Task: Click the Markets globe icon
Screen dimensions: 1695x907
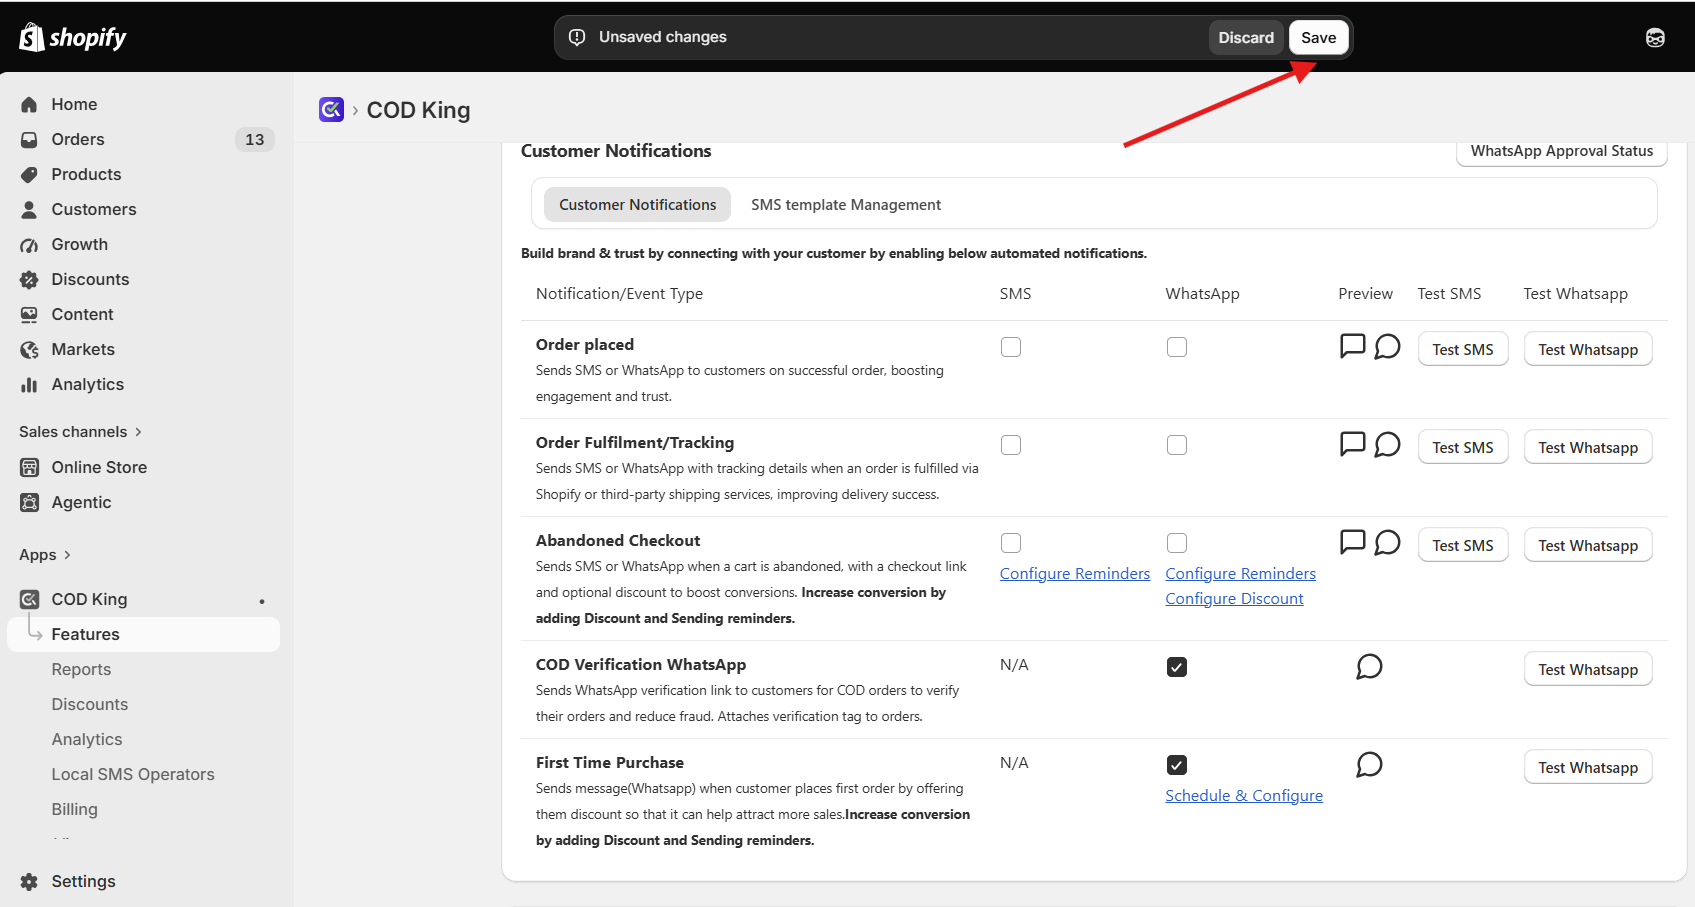Action: 29,349
